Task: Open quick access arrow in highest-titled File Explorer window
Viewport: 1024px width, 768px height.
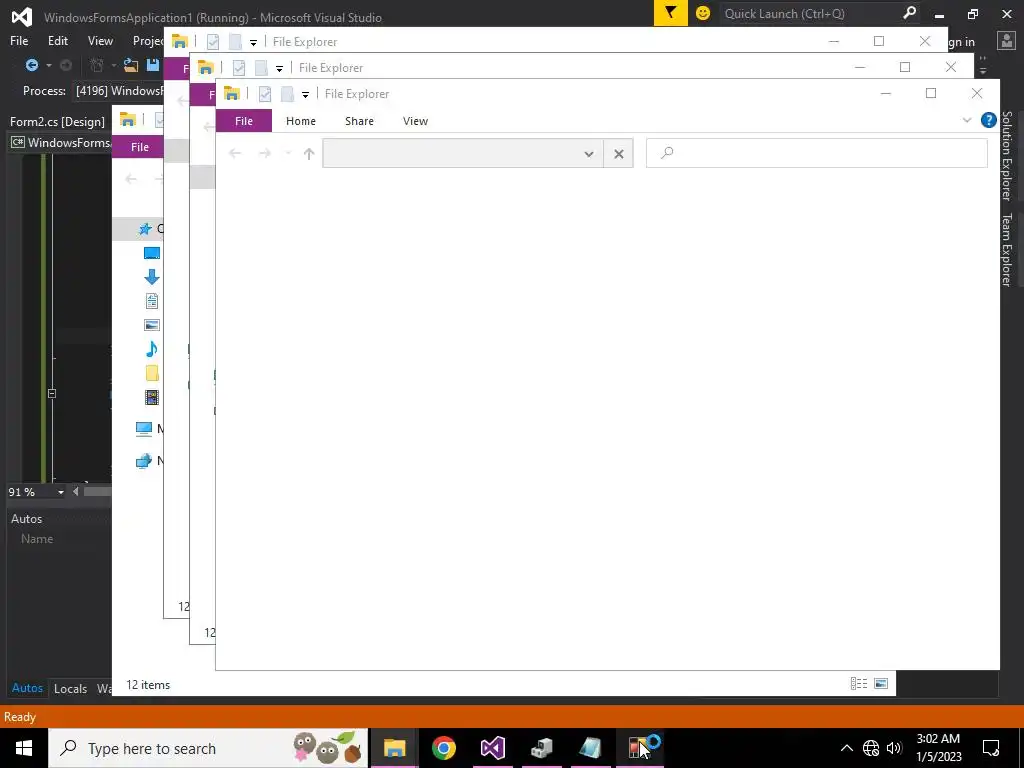Action: tap(253, 42)
